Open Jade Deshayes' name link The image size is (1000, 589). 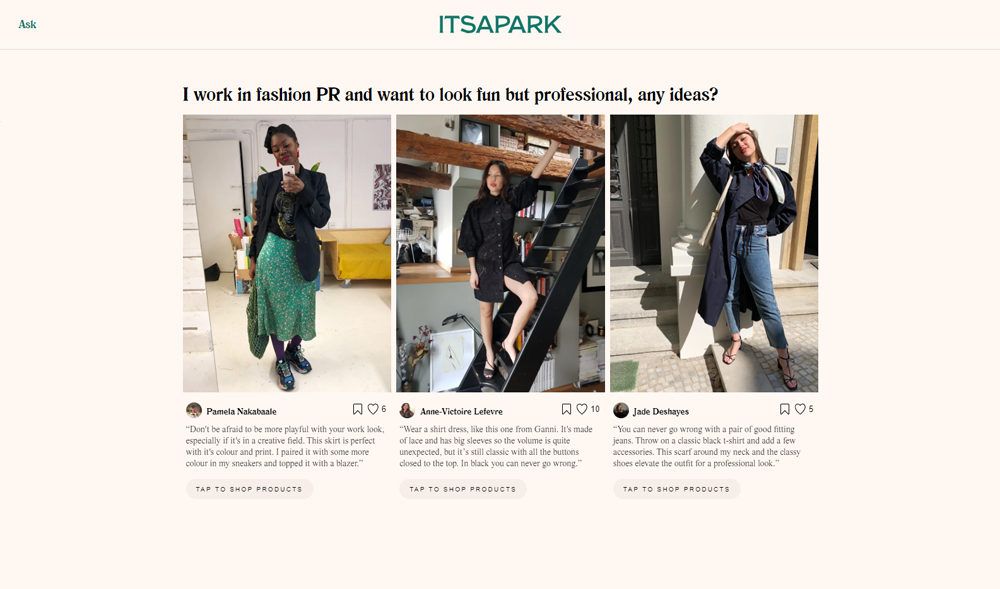(x=661, y=411)
